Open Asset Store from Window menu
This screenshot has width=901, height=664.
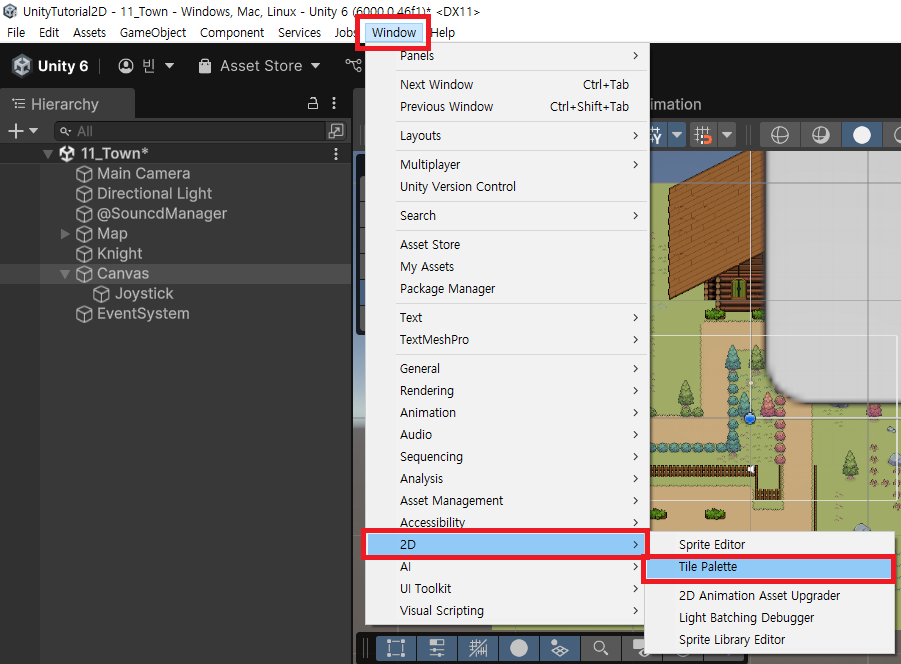coord(506,245)
